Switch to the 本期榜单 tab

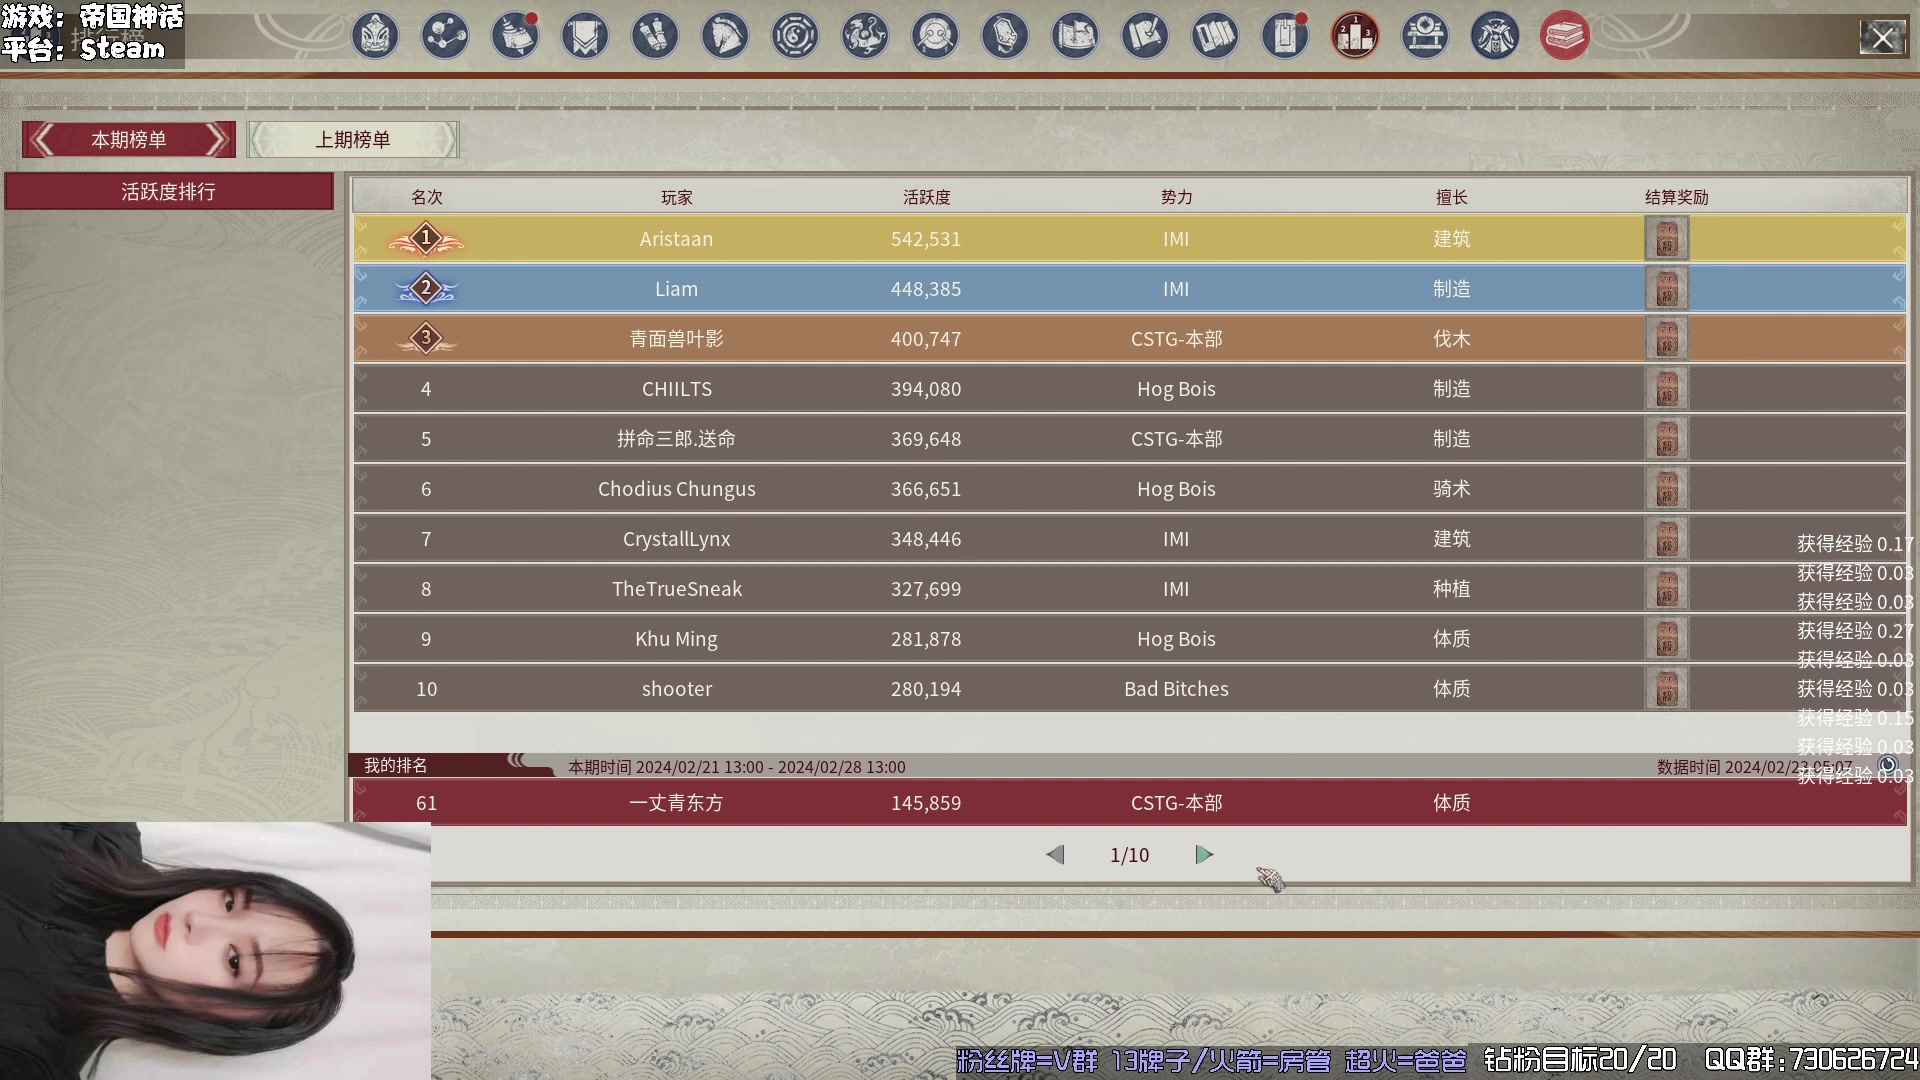129,140
